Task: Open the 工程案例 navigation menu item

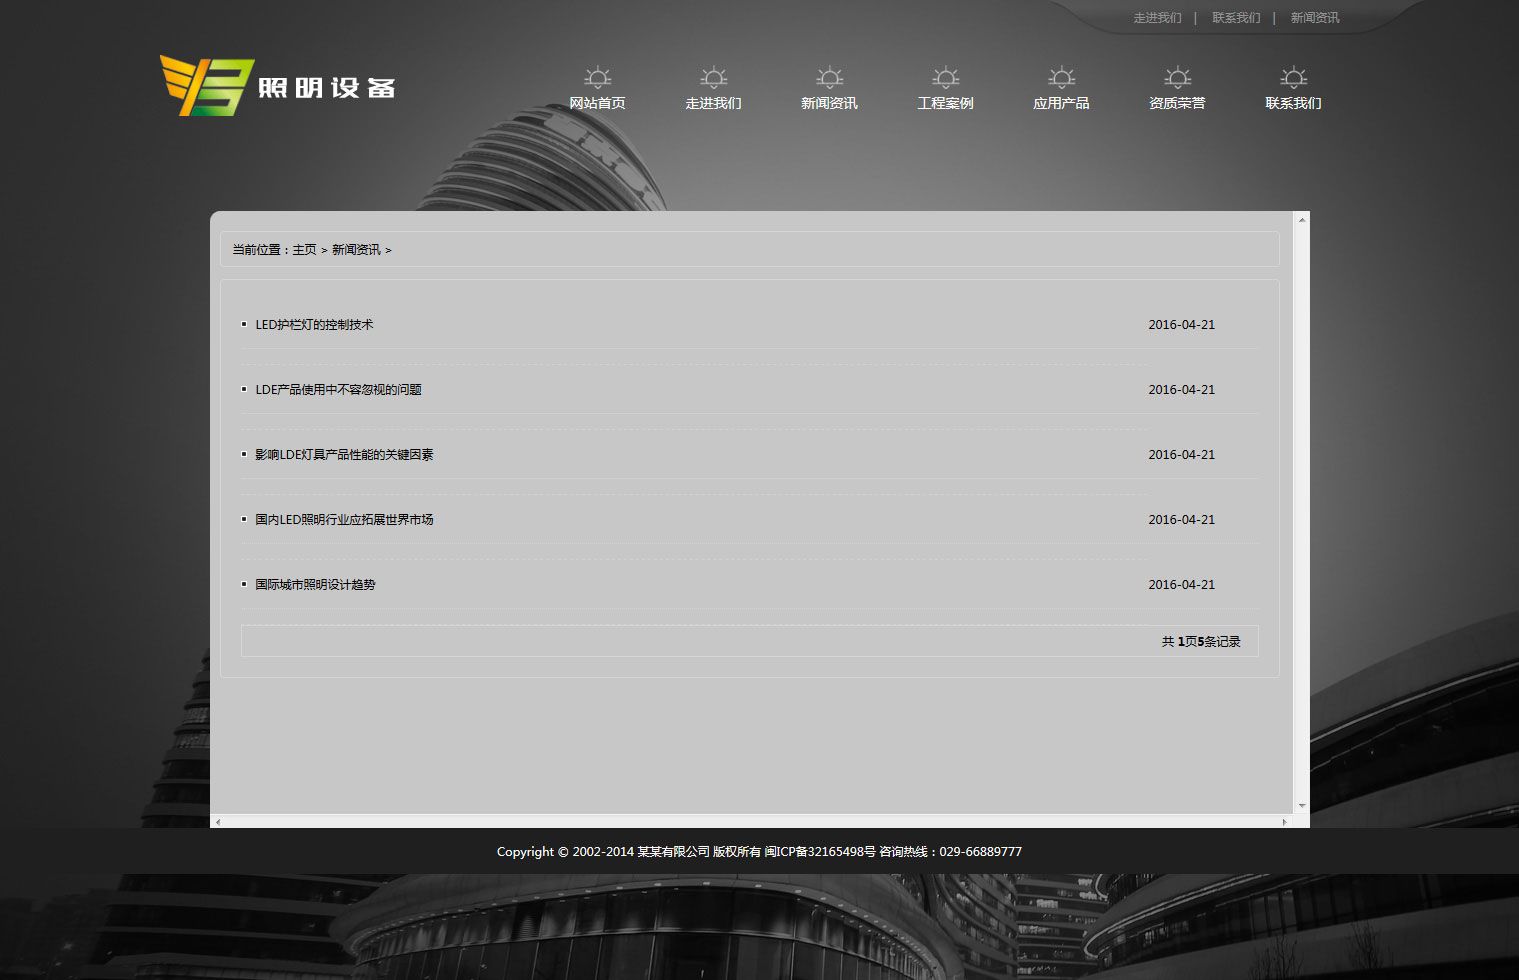Action: pyautogui.click(x=945, y=103)
